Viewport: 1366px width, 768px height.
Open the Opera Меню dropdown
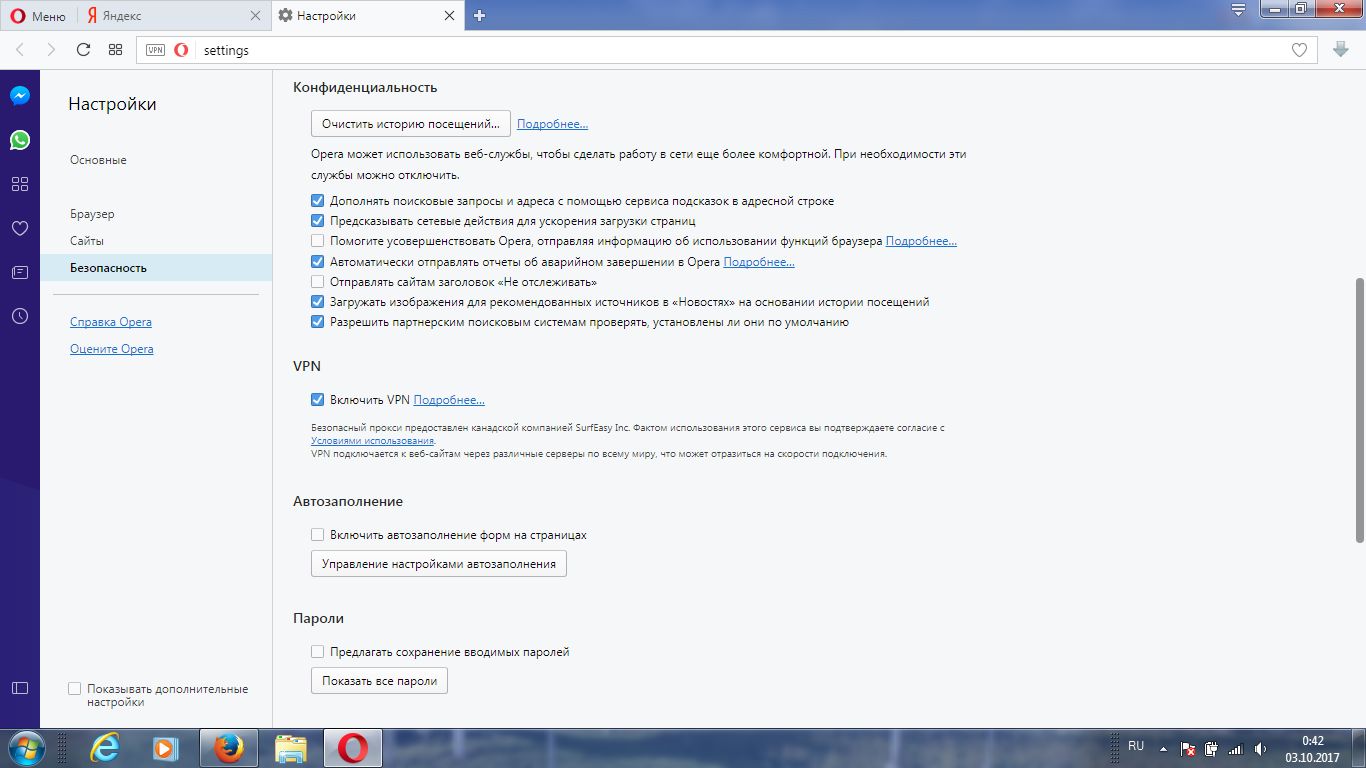click(38, 16)
